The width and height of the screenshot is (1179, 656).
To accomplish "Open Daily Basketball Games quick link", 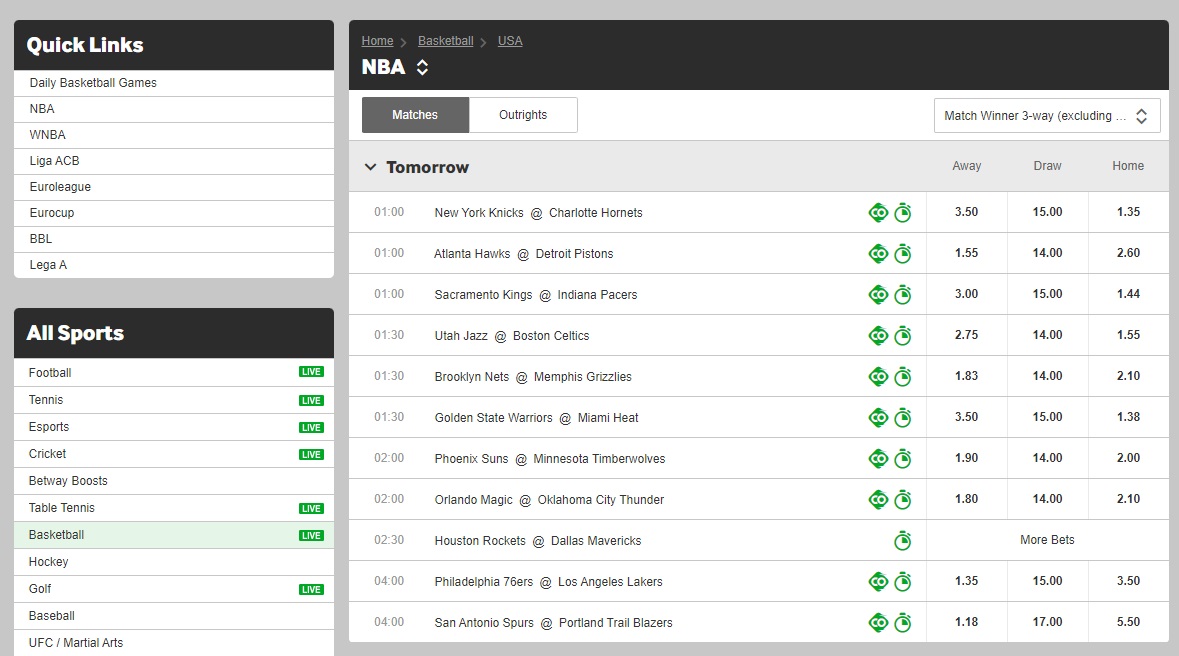I will [x=174, y=83].
